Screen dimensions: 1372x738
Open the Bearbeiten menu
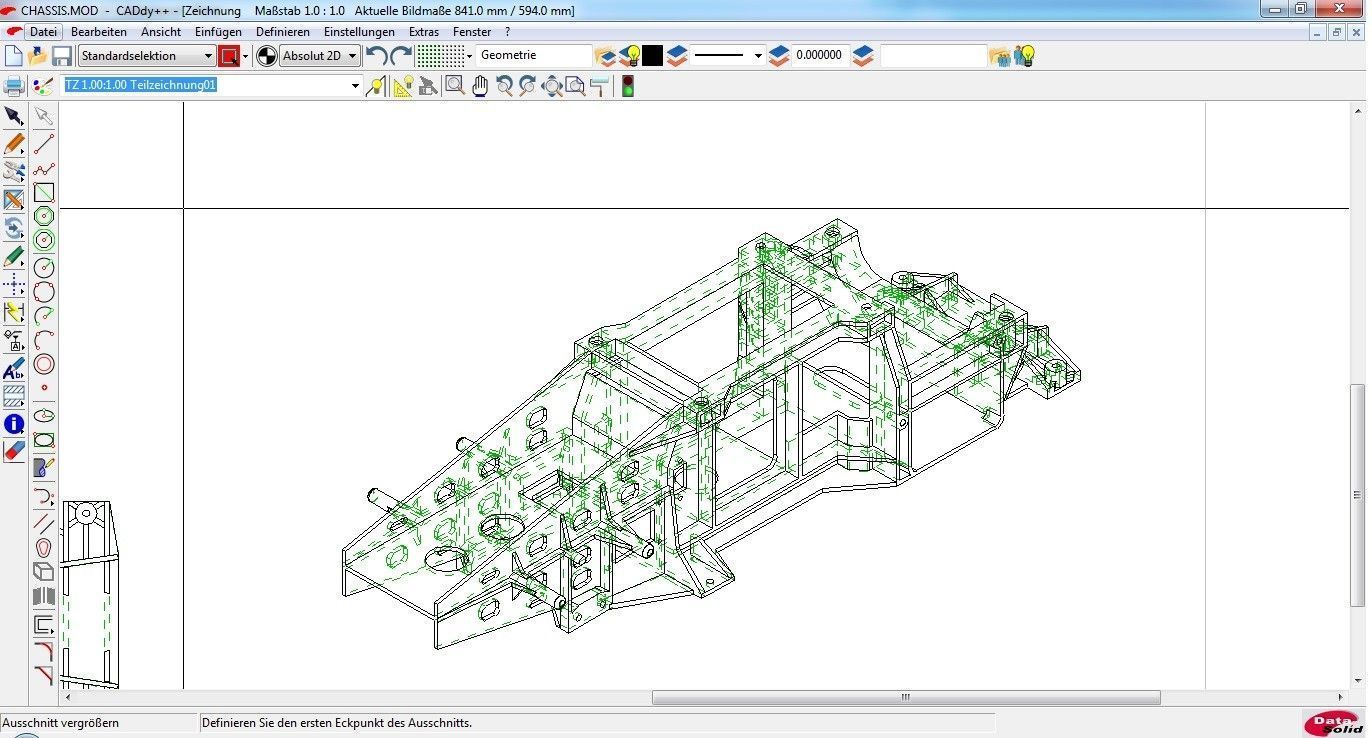(x=99, y=32)
